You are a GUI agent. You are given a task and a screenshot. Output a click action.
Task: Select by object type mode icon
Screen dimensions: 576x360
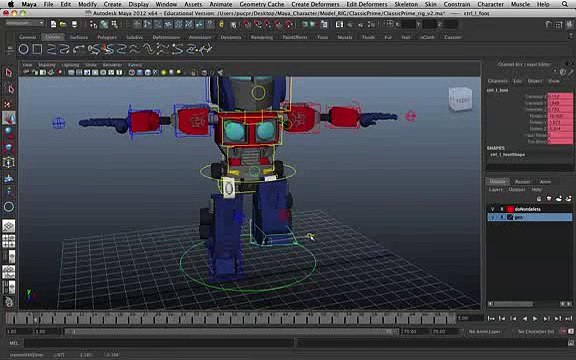[104, 25]
